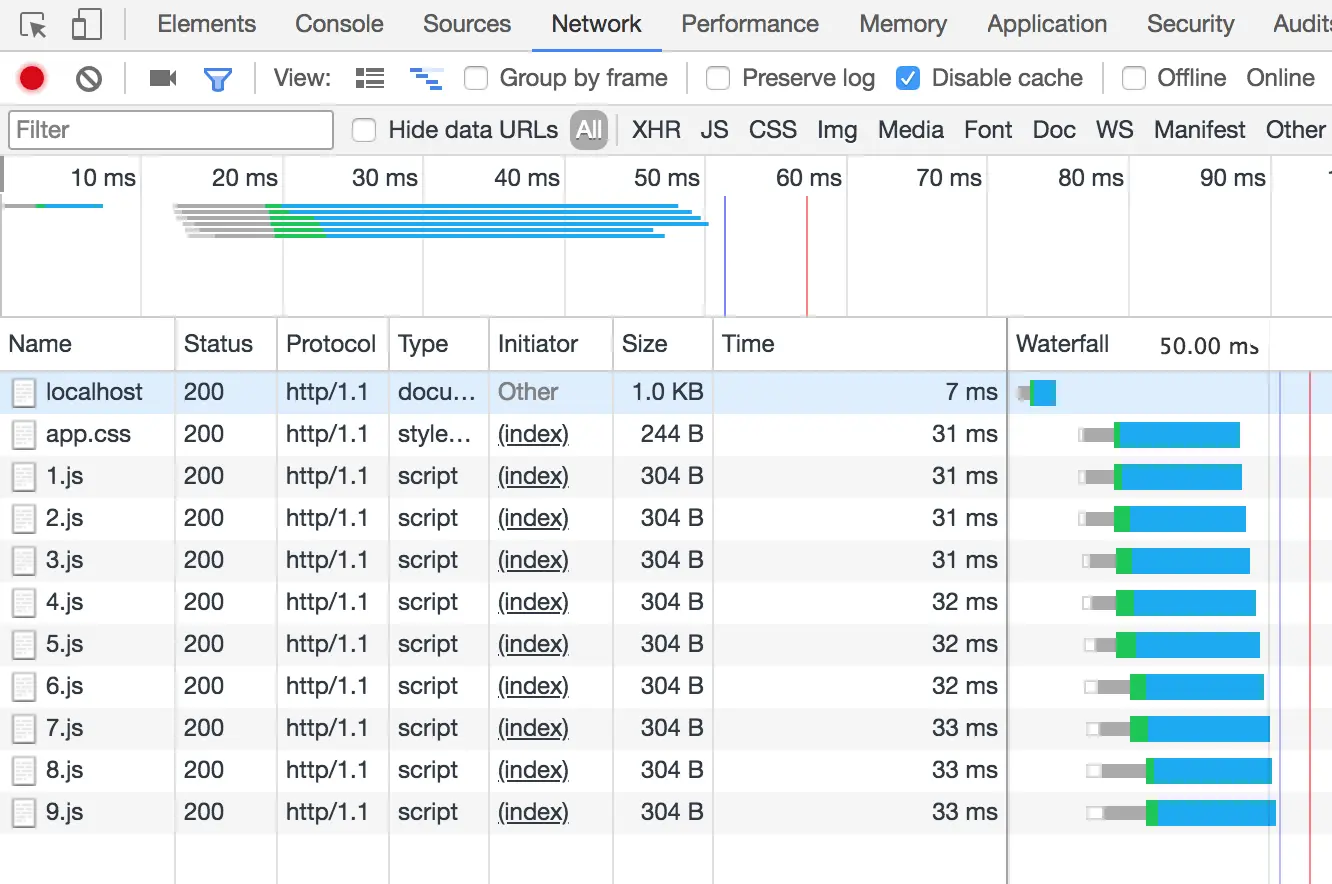
Task: Check Hide data URLs checkbox
Action: click(364, 130)
